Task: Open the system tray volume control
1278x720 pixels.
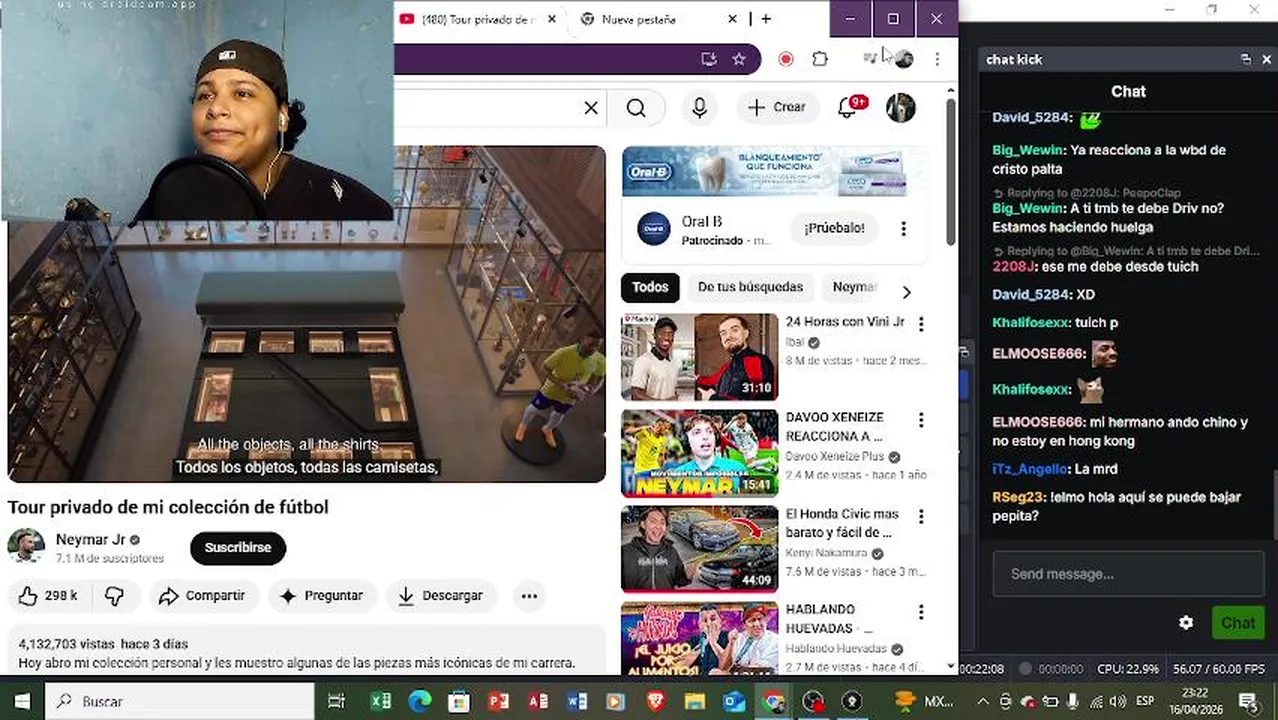Action: point(1117,701)
